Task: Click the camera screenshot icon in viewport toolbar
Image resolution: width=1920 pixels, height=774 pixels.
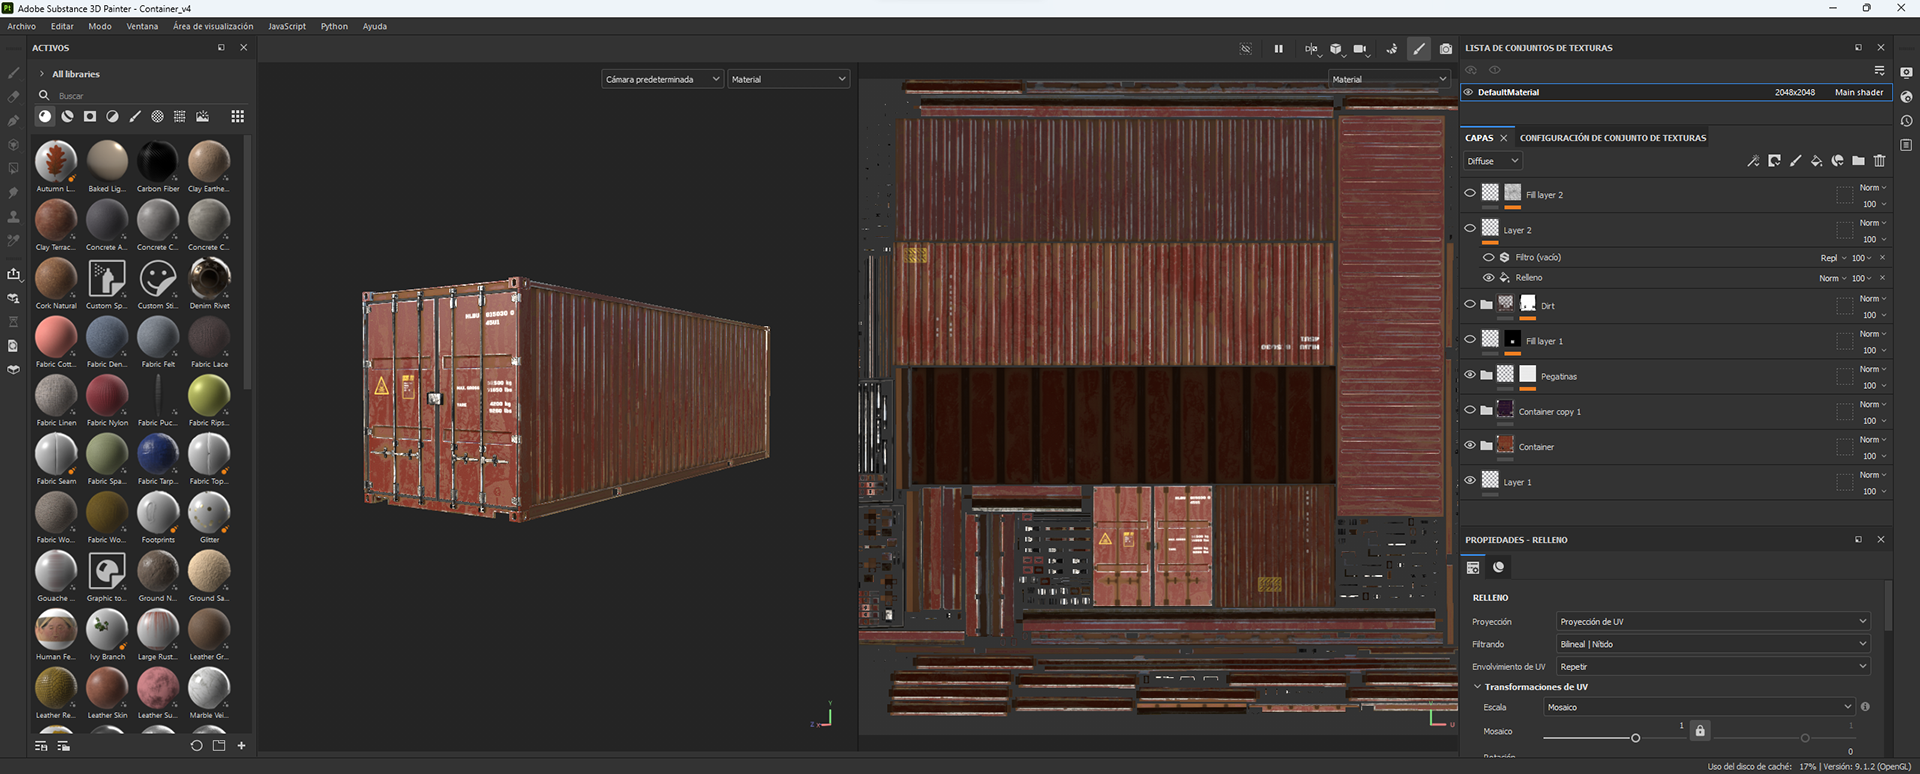Action: (x=1445, y=49)
